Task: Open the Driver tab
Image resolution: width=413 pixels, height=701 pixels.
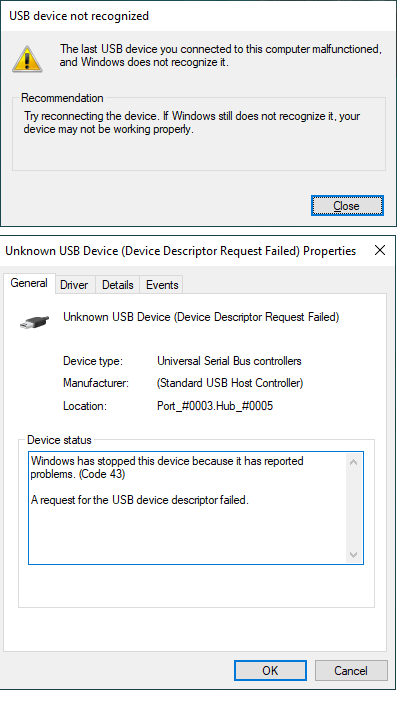Action: (x=74, y=285)
